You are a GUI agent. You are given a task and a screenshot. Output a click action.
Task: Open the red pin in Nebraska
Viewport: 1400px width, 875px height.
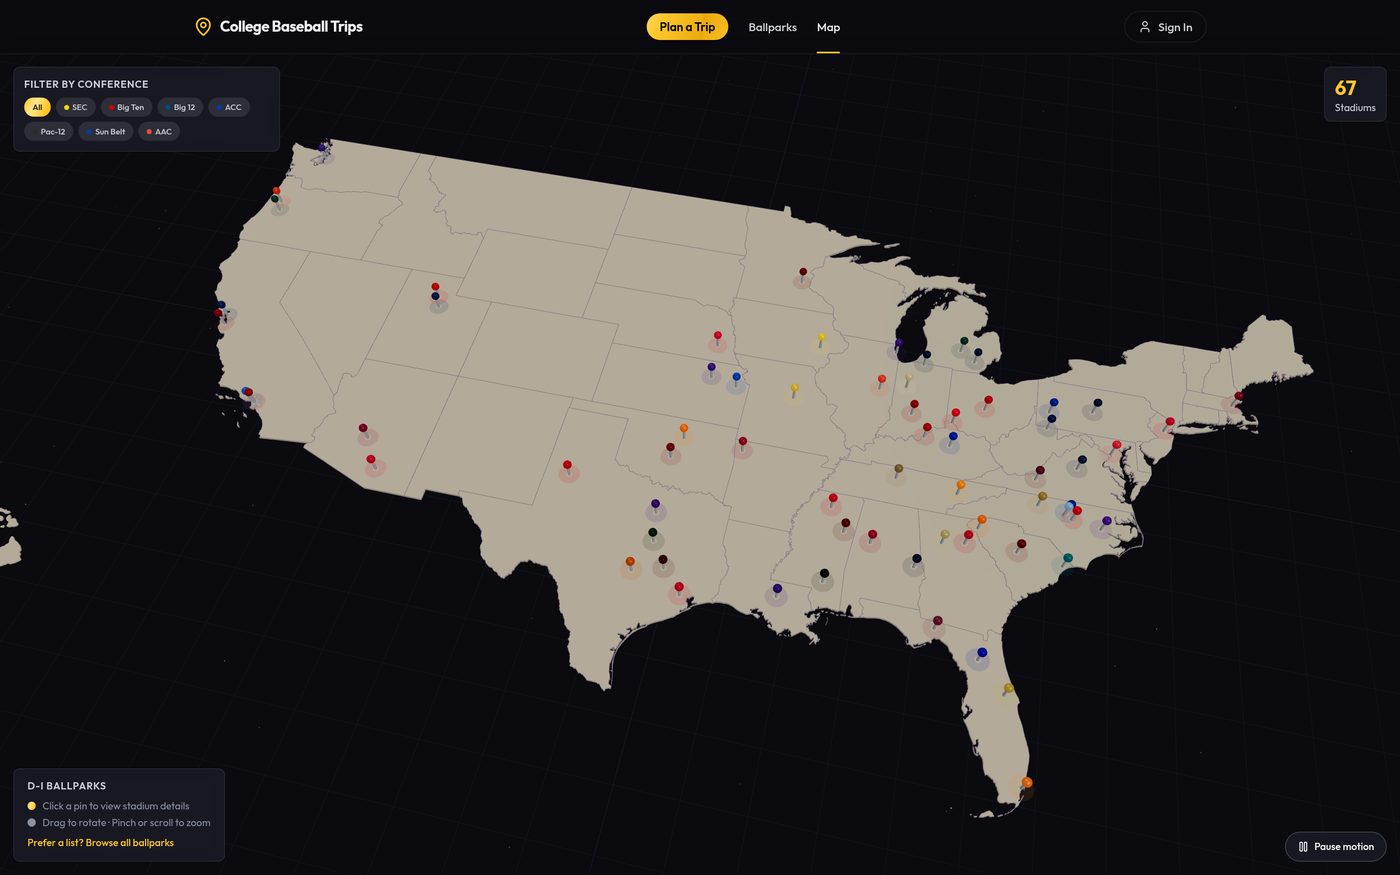pyautogui.click(x=718, y=336)
